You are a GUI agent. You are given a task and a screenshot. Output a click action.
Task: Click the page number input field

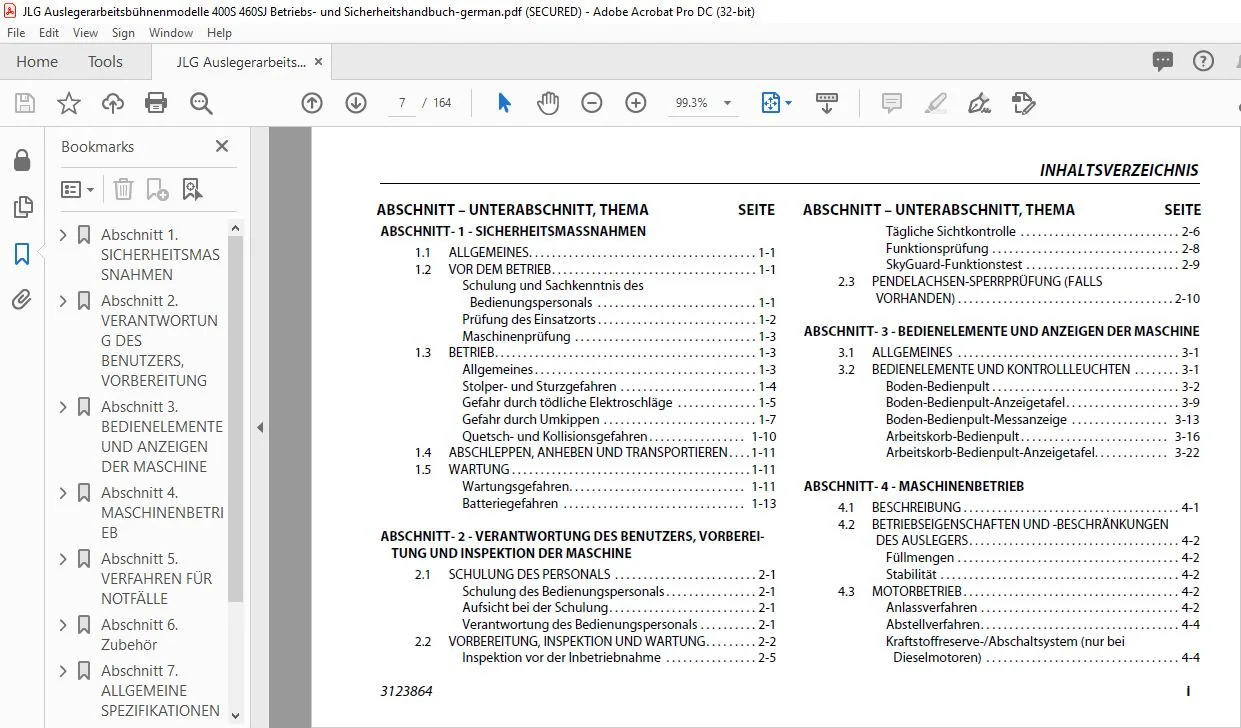[401, 103]
